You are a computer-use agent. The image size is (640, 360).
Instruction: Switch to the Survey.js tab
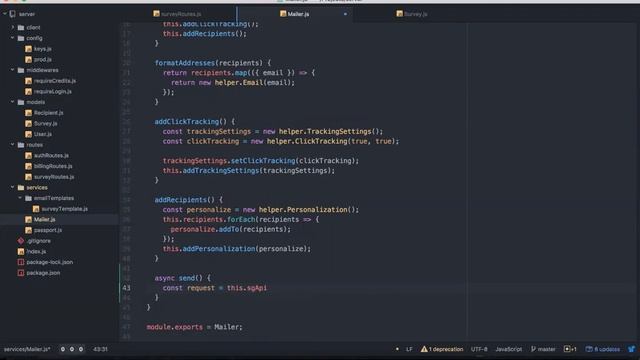click(x=411, y=14)
